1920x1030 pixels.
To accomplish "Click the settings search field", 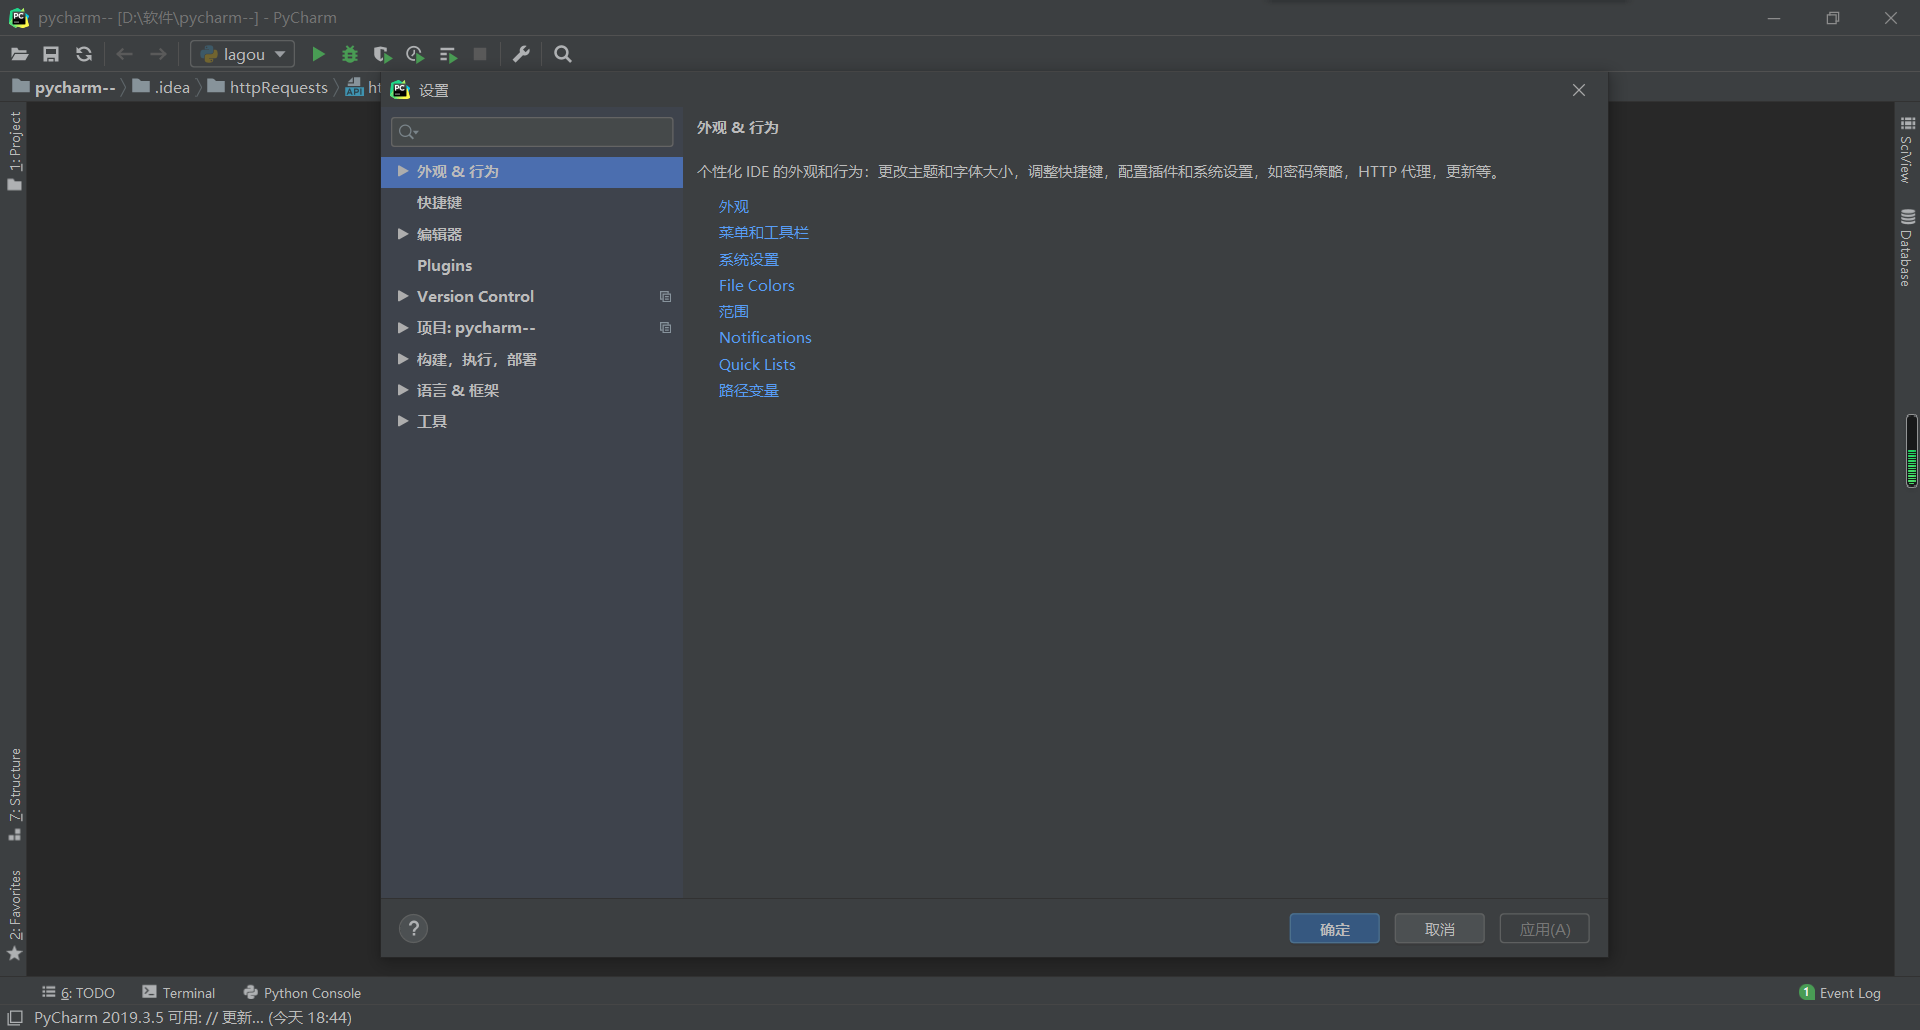I will [x=532, y=132].
